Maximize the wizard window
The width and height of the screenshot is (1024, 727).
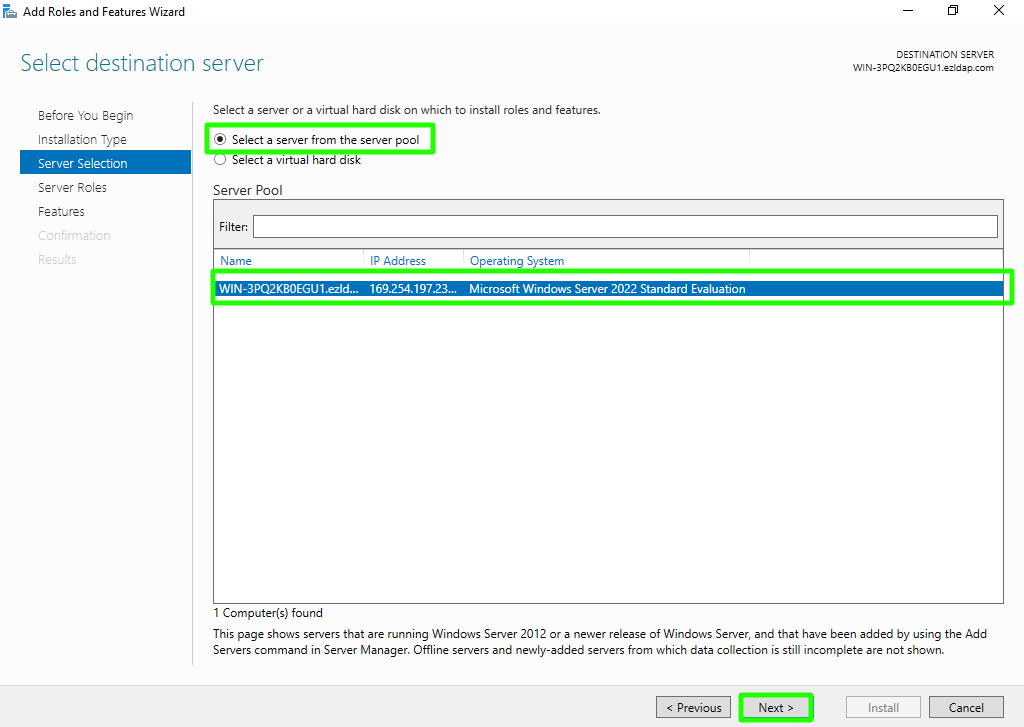click(x=953, y=11)
